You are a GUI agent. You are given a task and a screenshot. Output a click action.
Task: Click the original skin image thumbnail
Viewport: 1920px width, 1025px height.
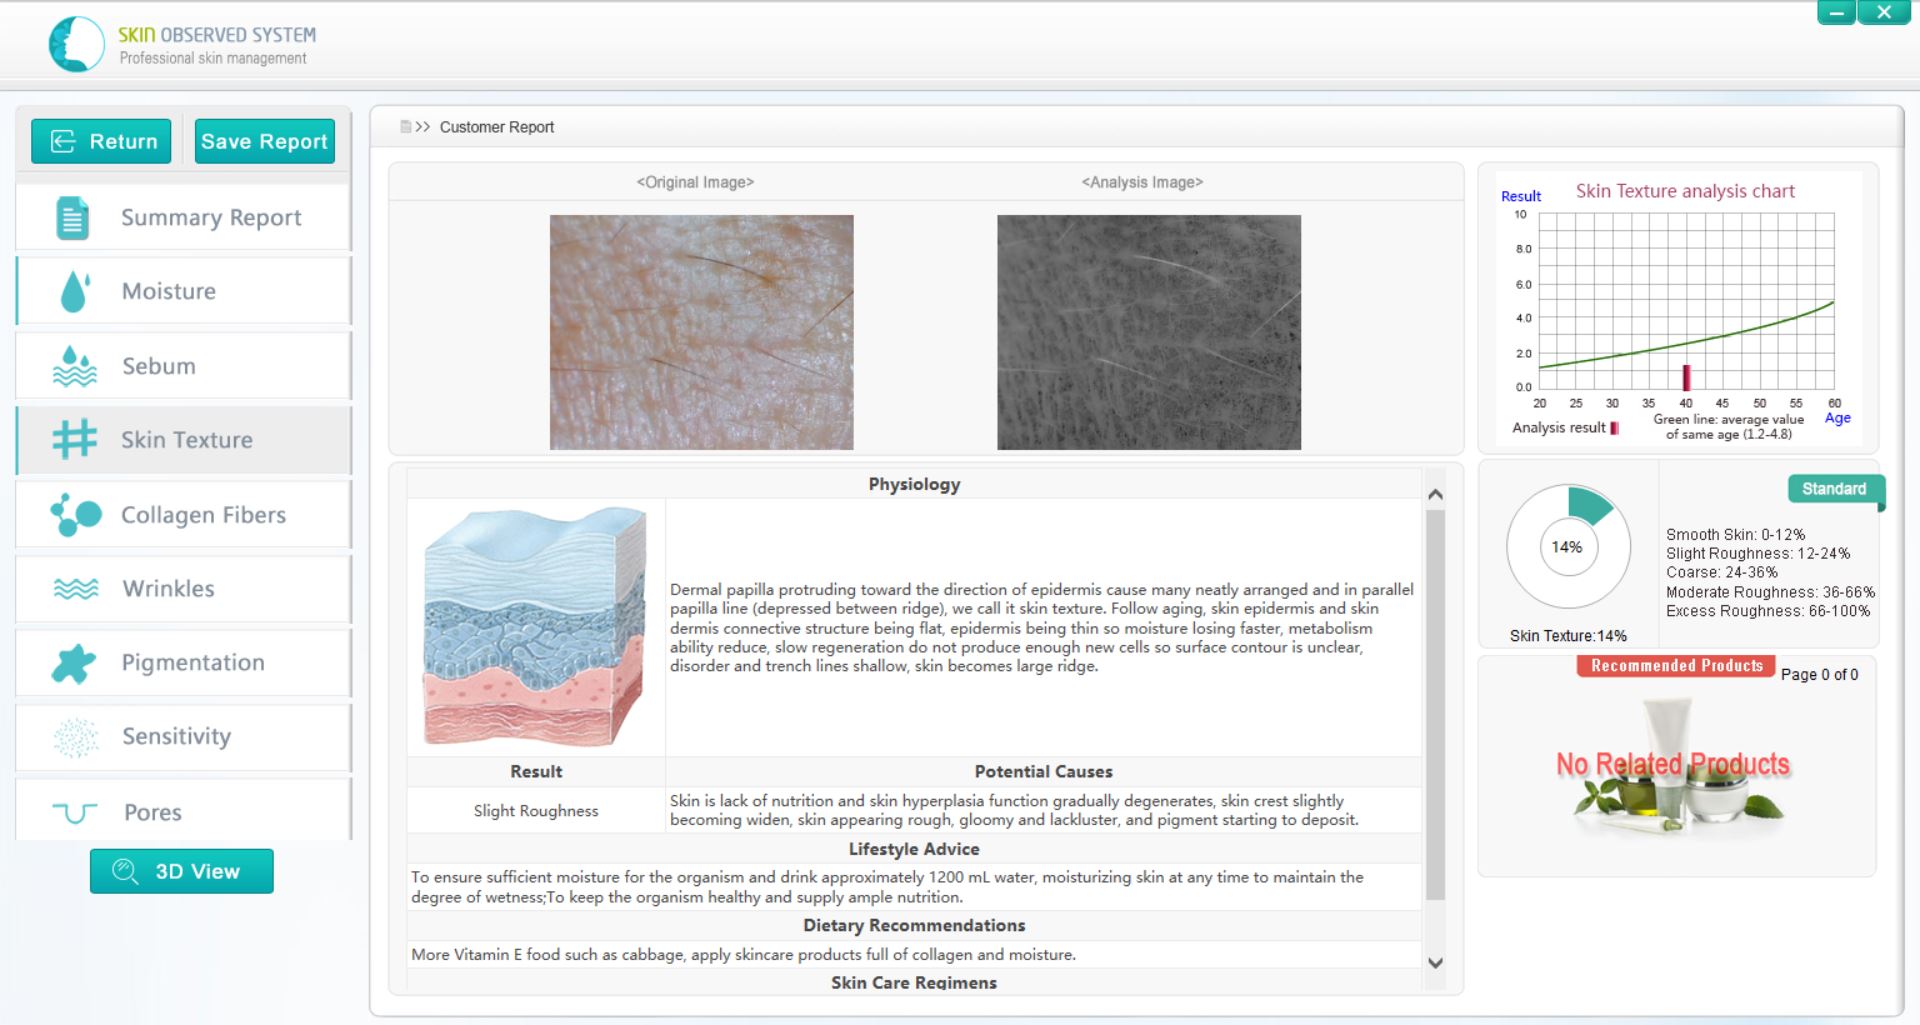coord(701,332)
